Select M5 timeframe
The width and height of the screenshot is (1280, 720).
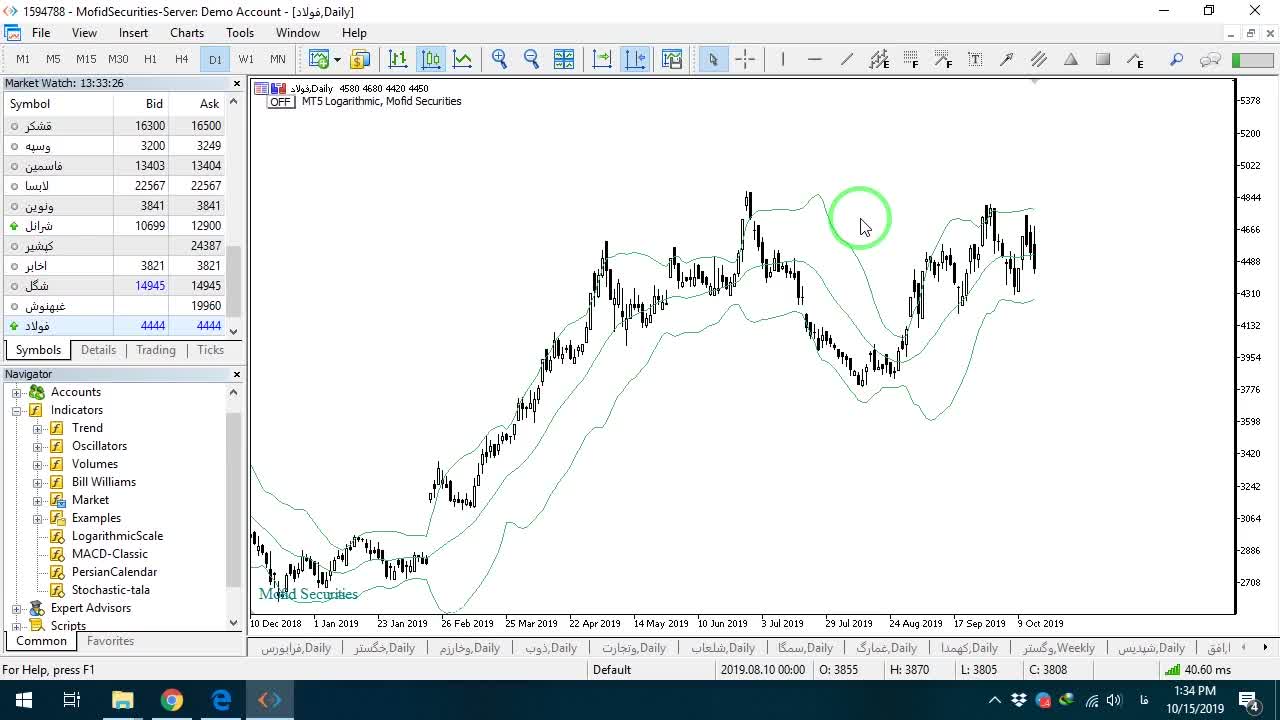click(x=53, y=59)
